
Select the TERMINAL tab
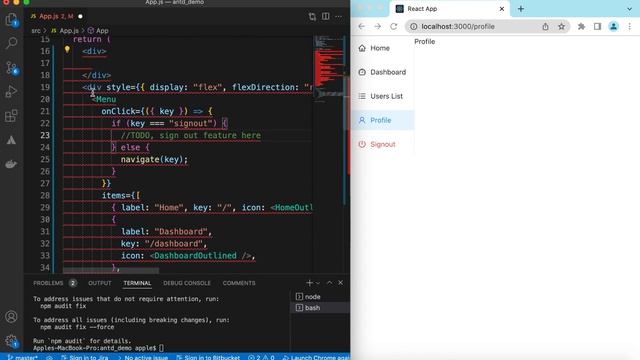(x=137, y=283)
